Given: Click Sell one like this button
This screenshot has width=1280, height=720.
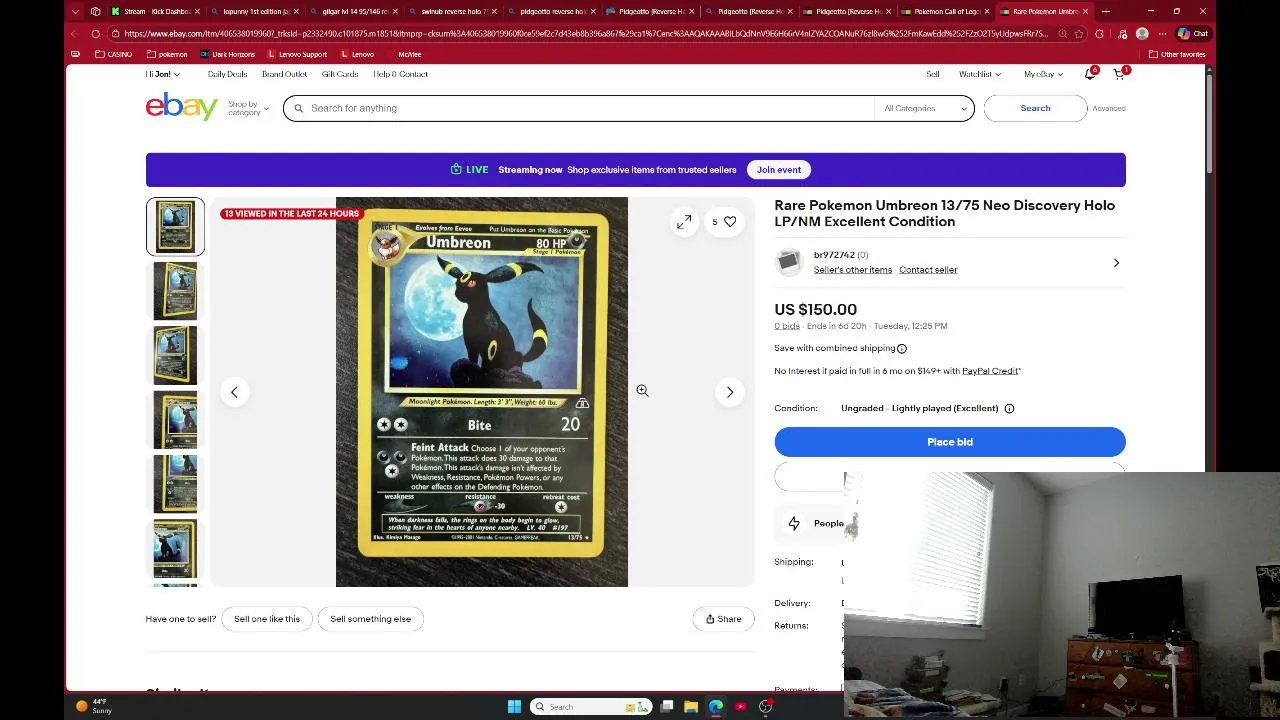Looking at the screenshot, I should pos(267,619).
